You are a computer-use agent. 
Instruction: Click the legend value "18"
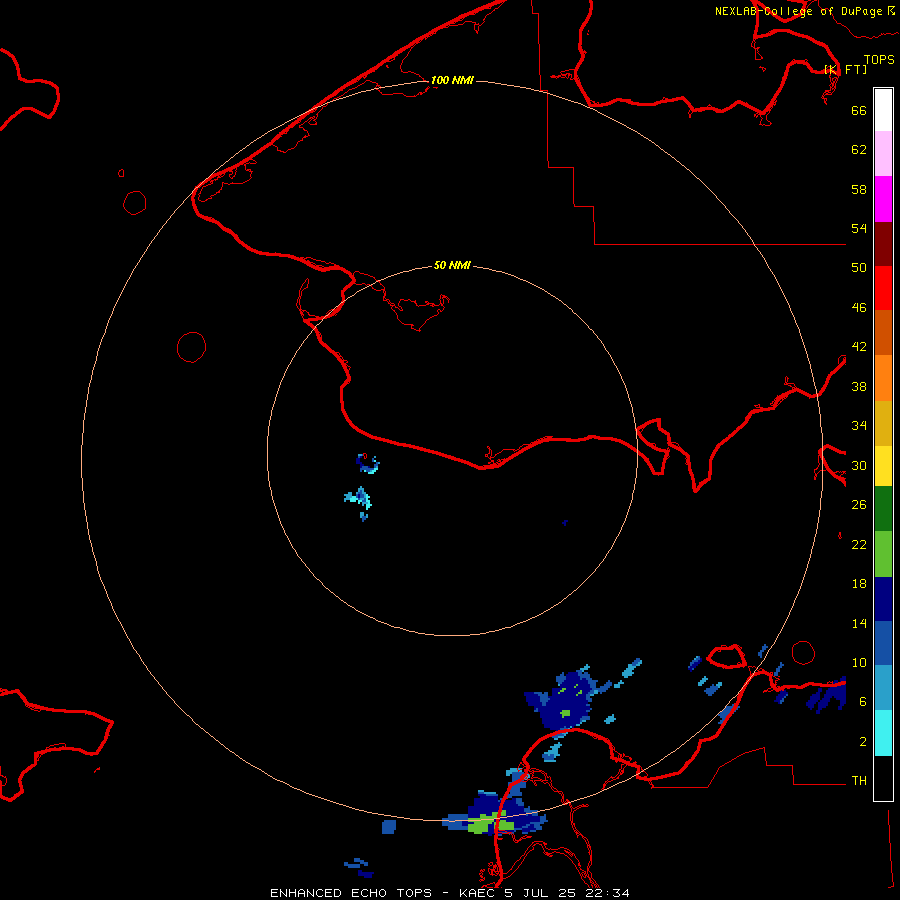coord(859,584)
